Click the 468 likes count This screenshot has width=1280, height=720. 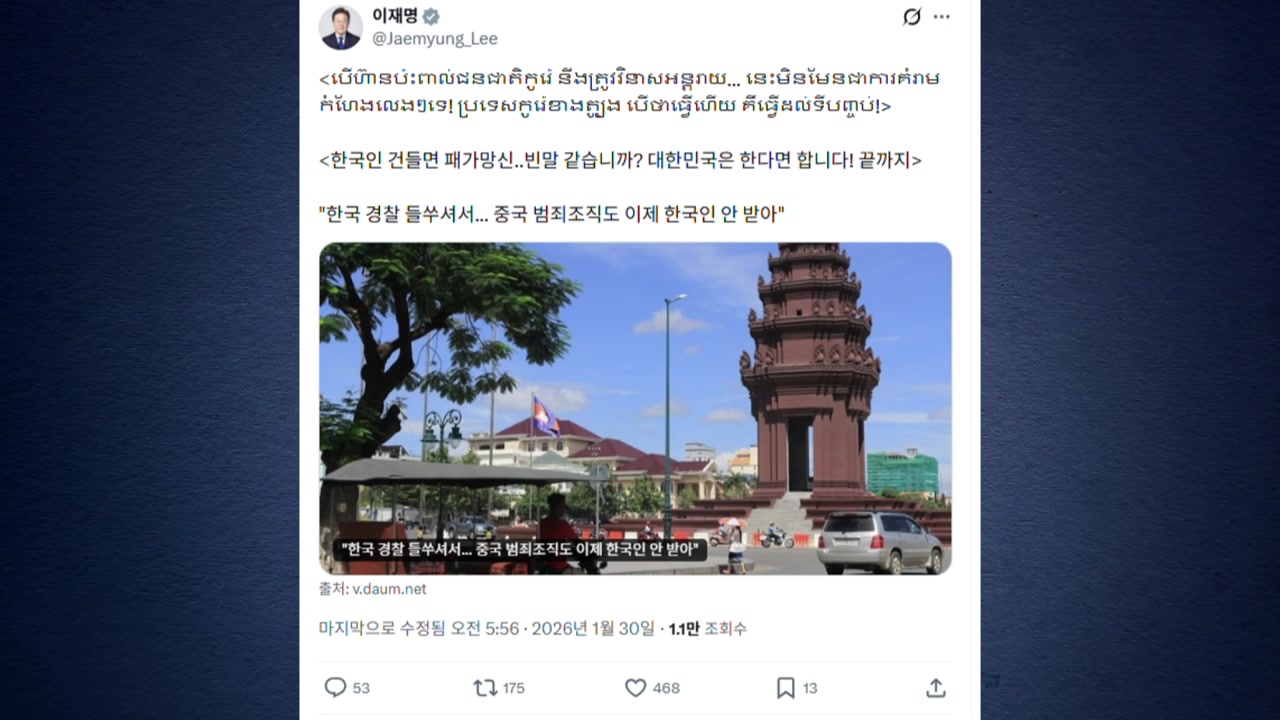pos(666,688)
